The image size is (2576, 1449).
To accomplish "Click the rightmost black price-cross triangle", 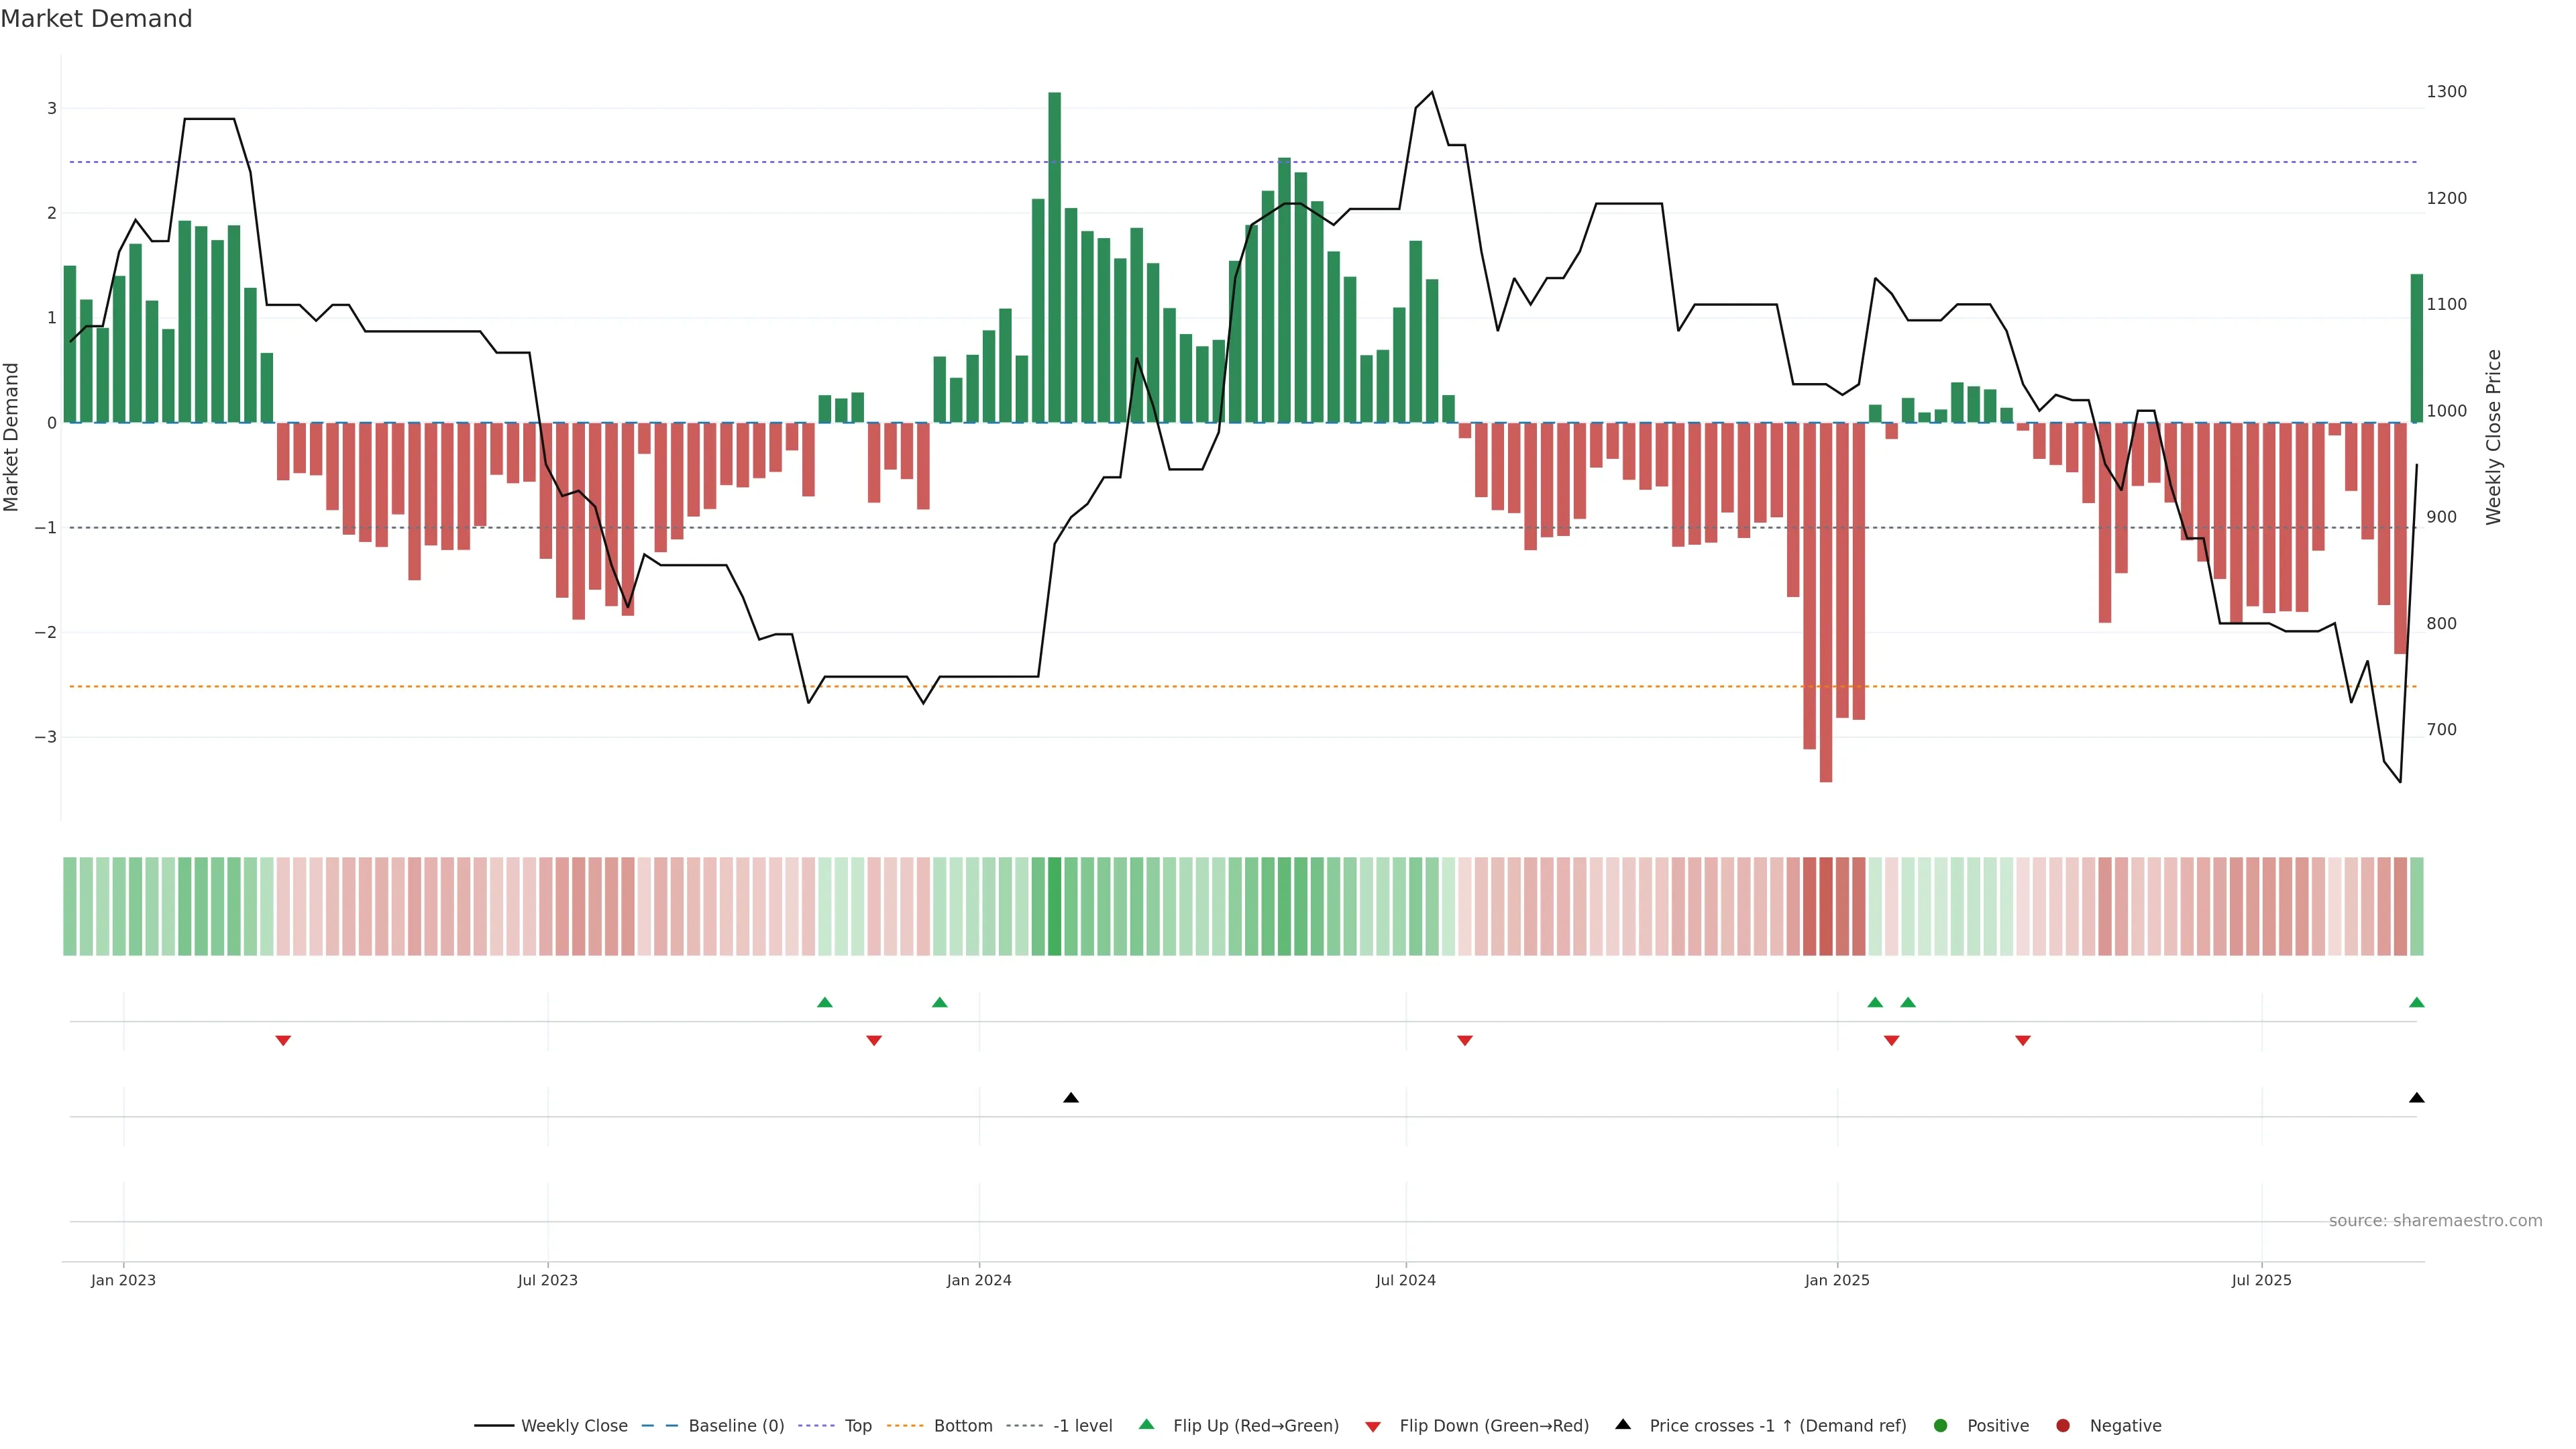I will coord(2417,1098).
